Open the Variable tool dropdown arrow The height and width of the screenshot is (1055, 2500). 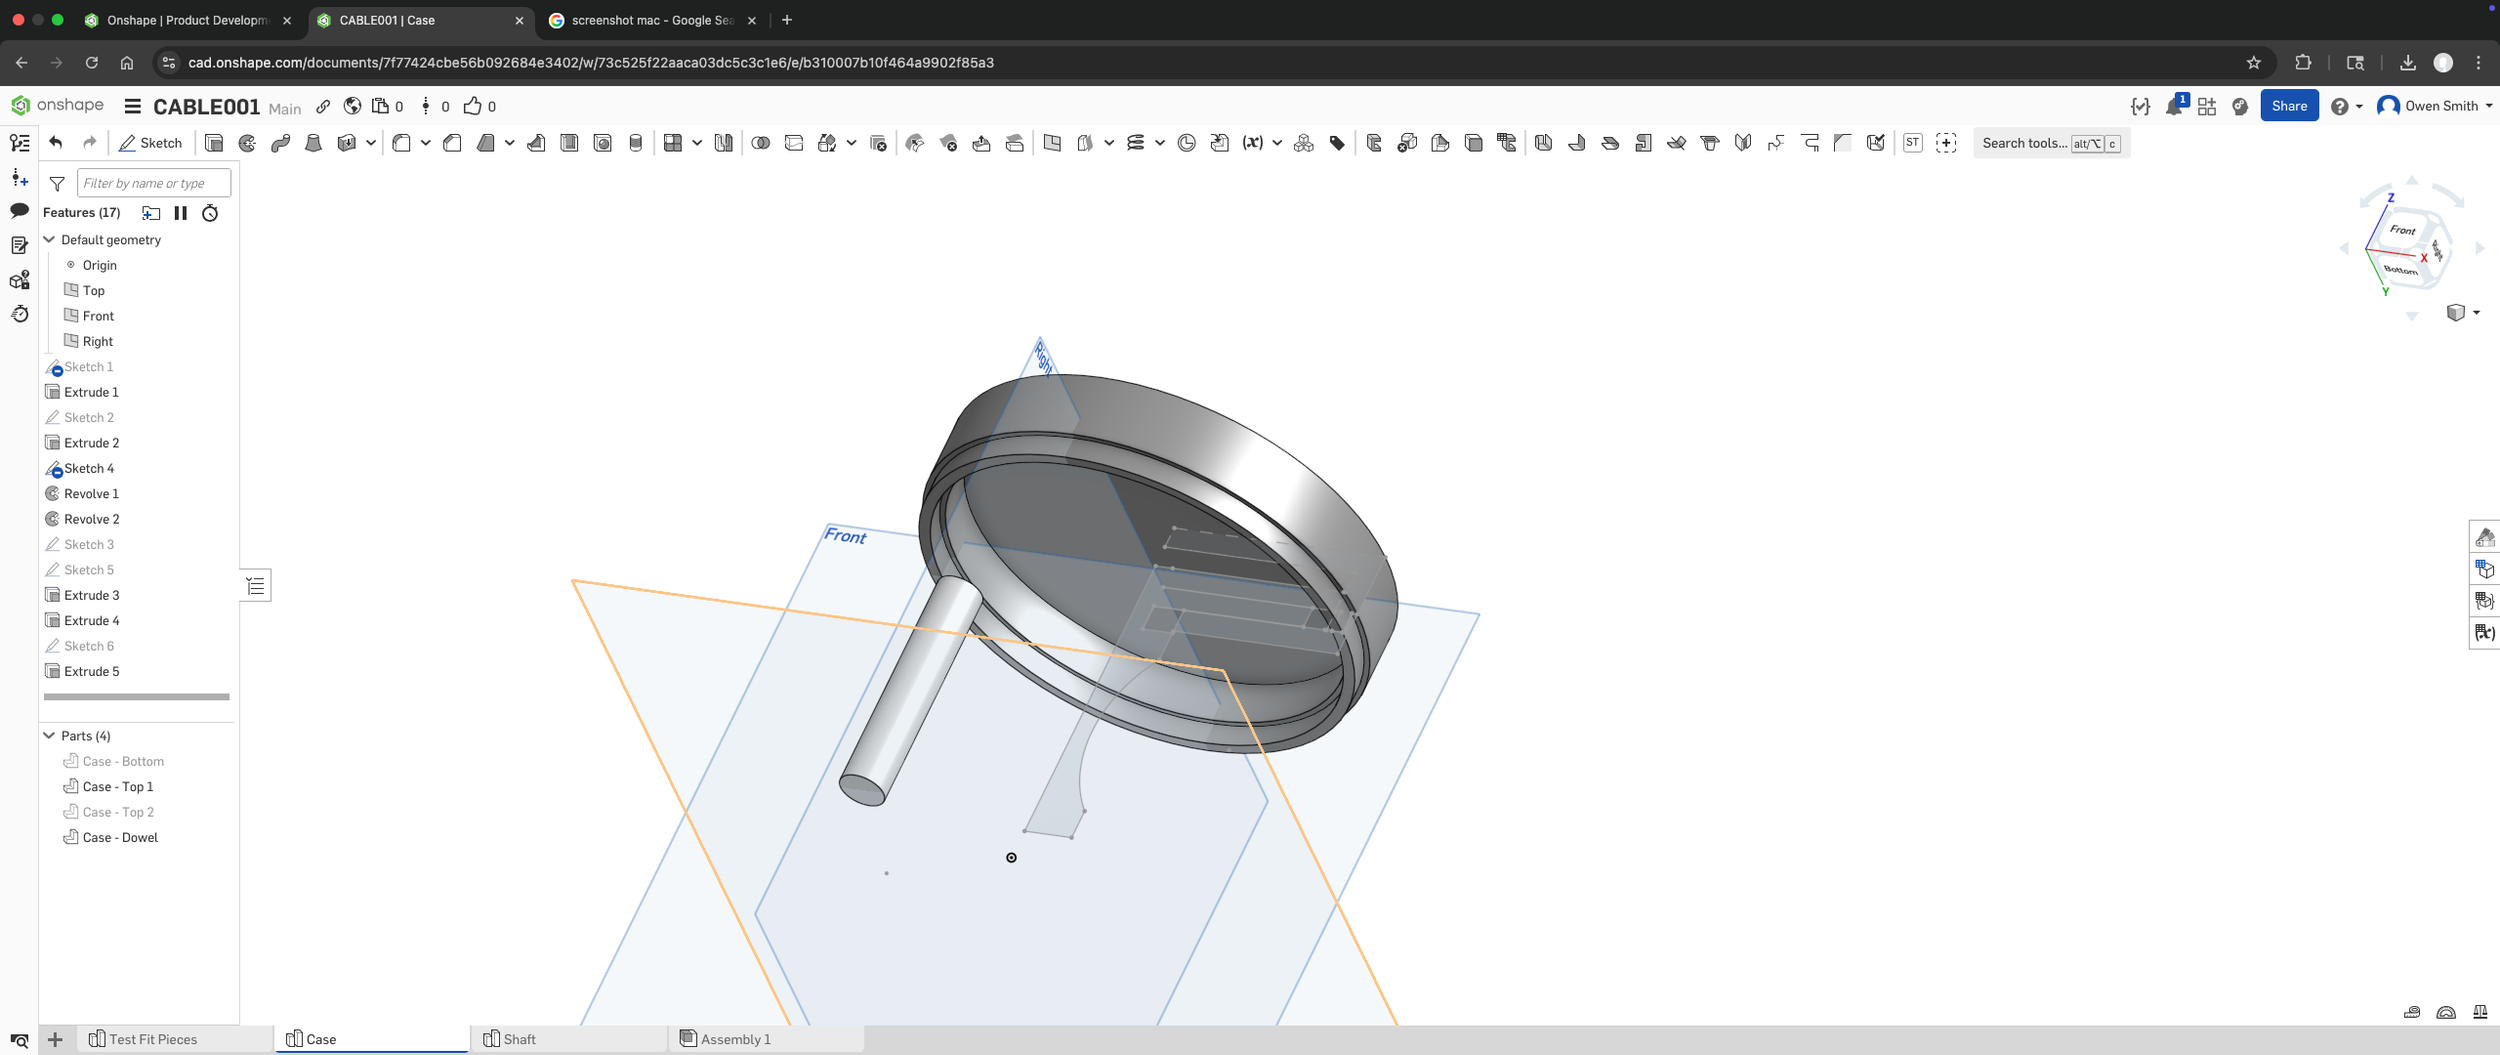coord(1277,143)
